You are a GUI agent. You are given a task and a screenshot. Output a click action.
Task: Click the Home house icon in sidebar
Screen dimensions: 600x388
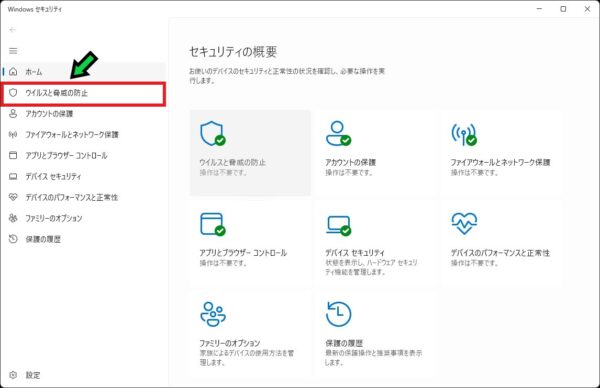pos(13,72)
